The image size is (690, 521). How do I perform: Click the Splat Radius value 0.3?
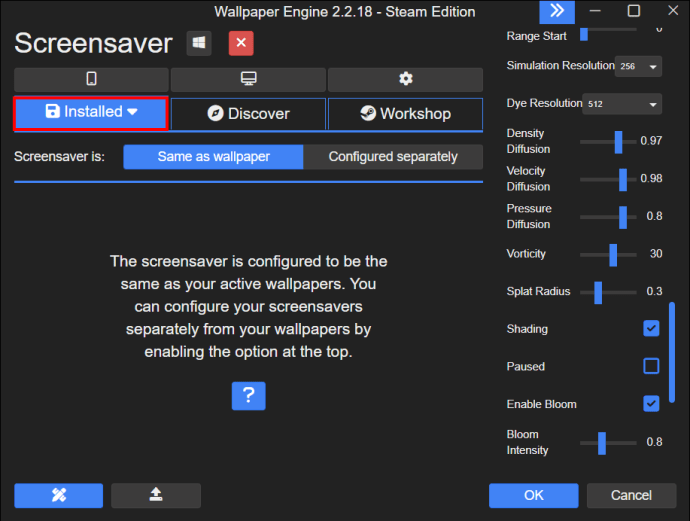[x=654, y=291]
